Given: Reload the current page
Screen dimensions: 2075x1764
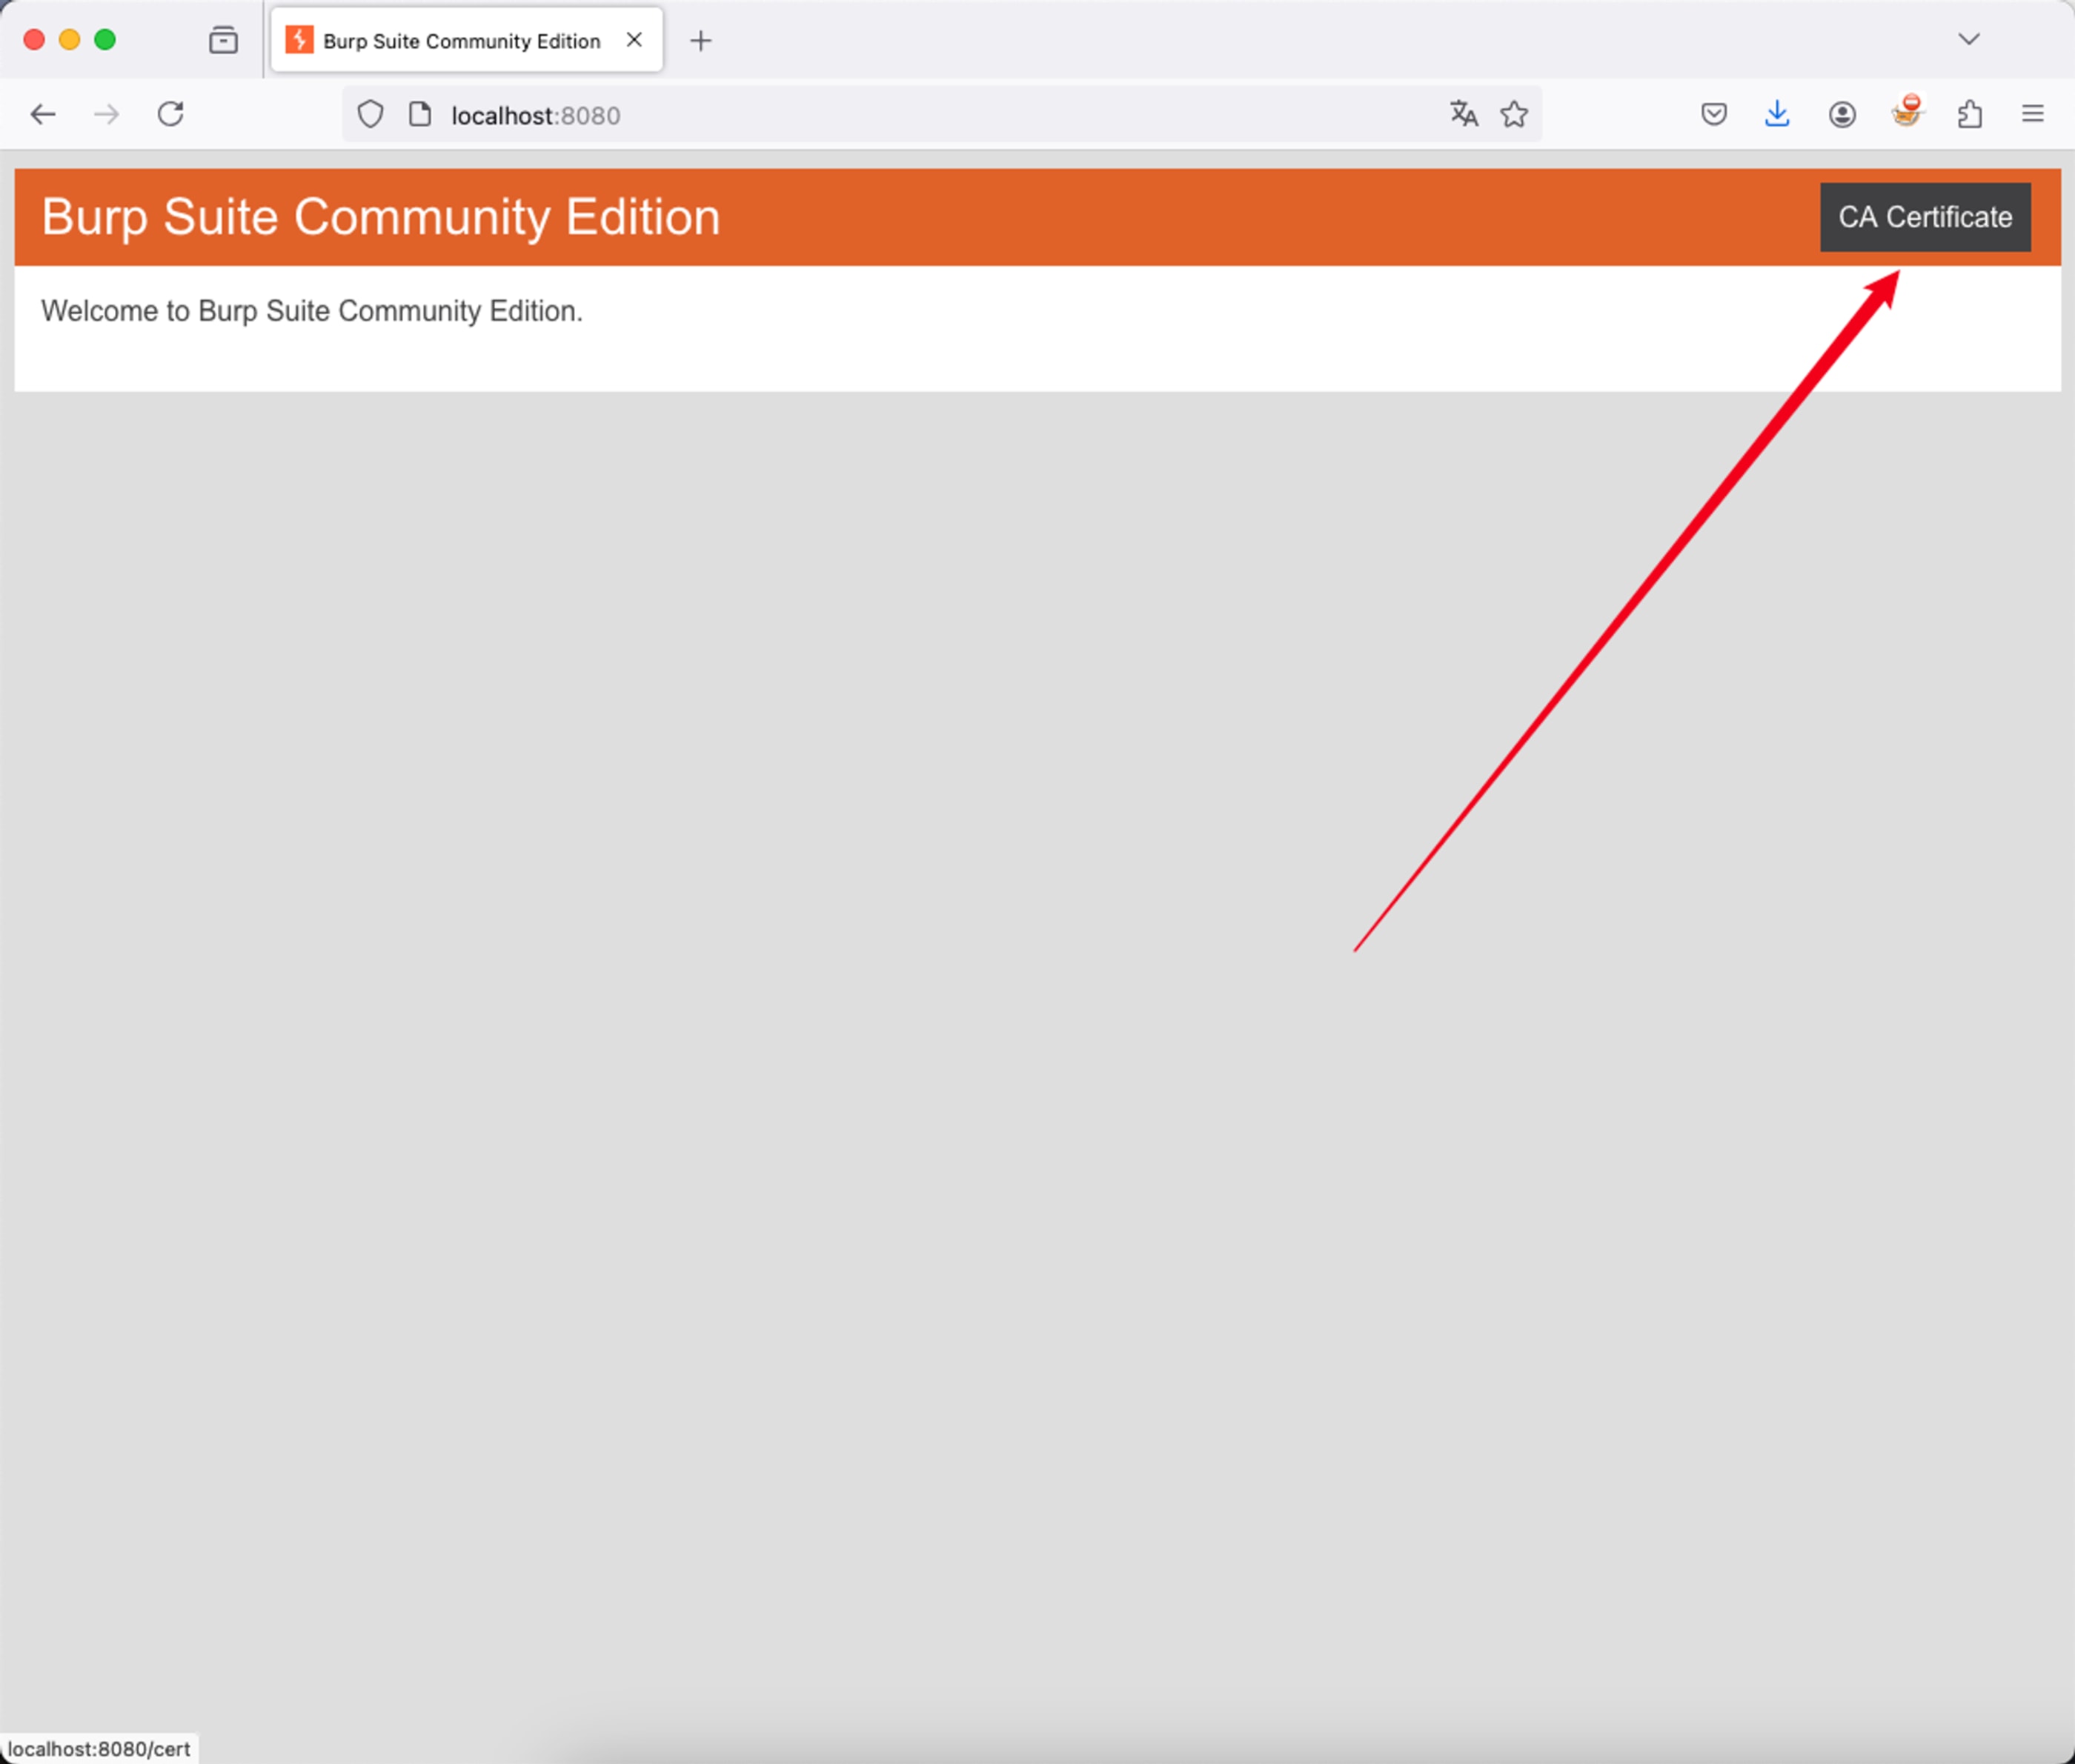Looking at the screenshot, I should [x=171, y=114].
